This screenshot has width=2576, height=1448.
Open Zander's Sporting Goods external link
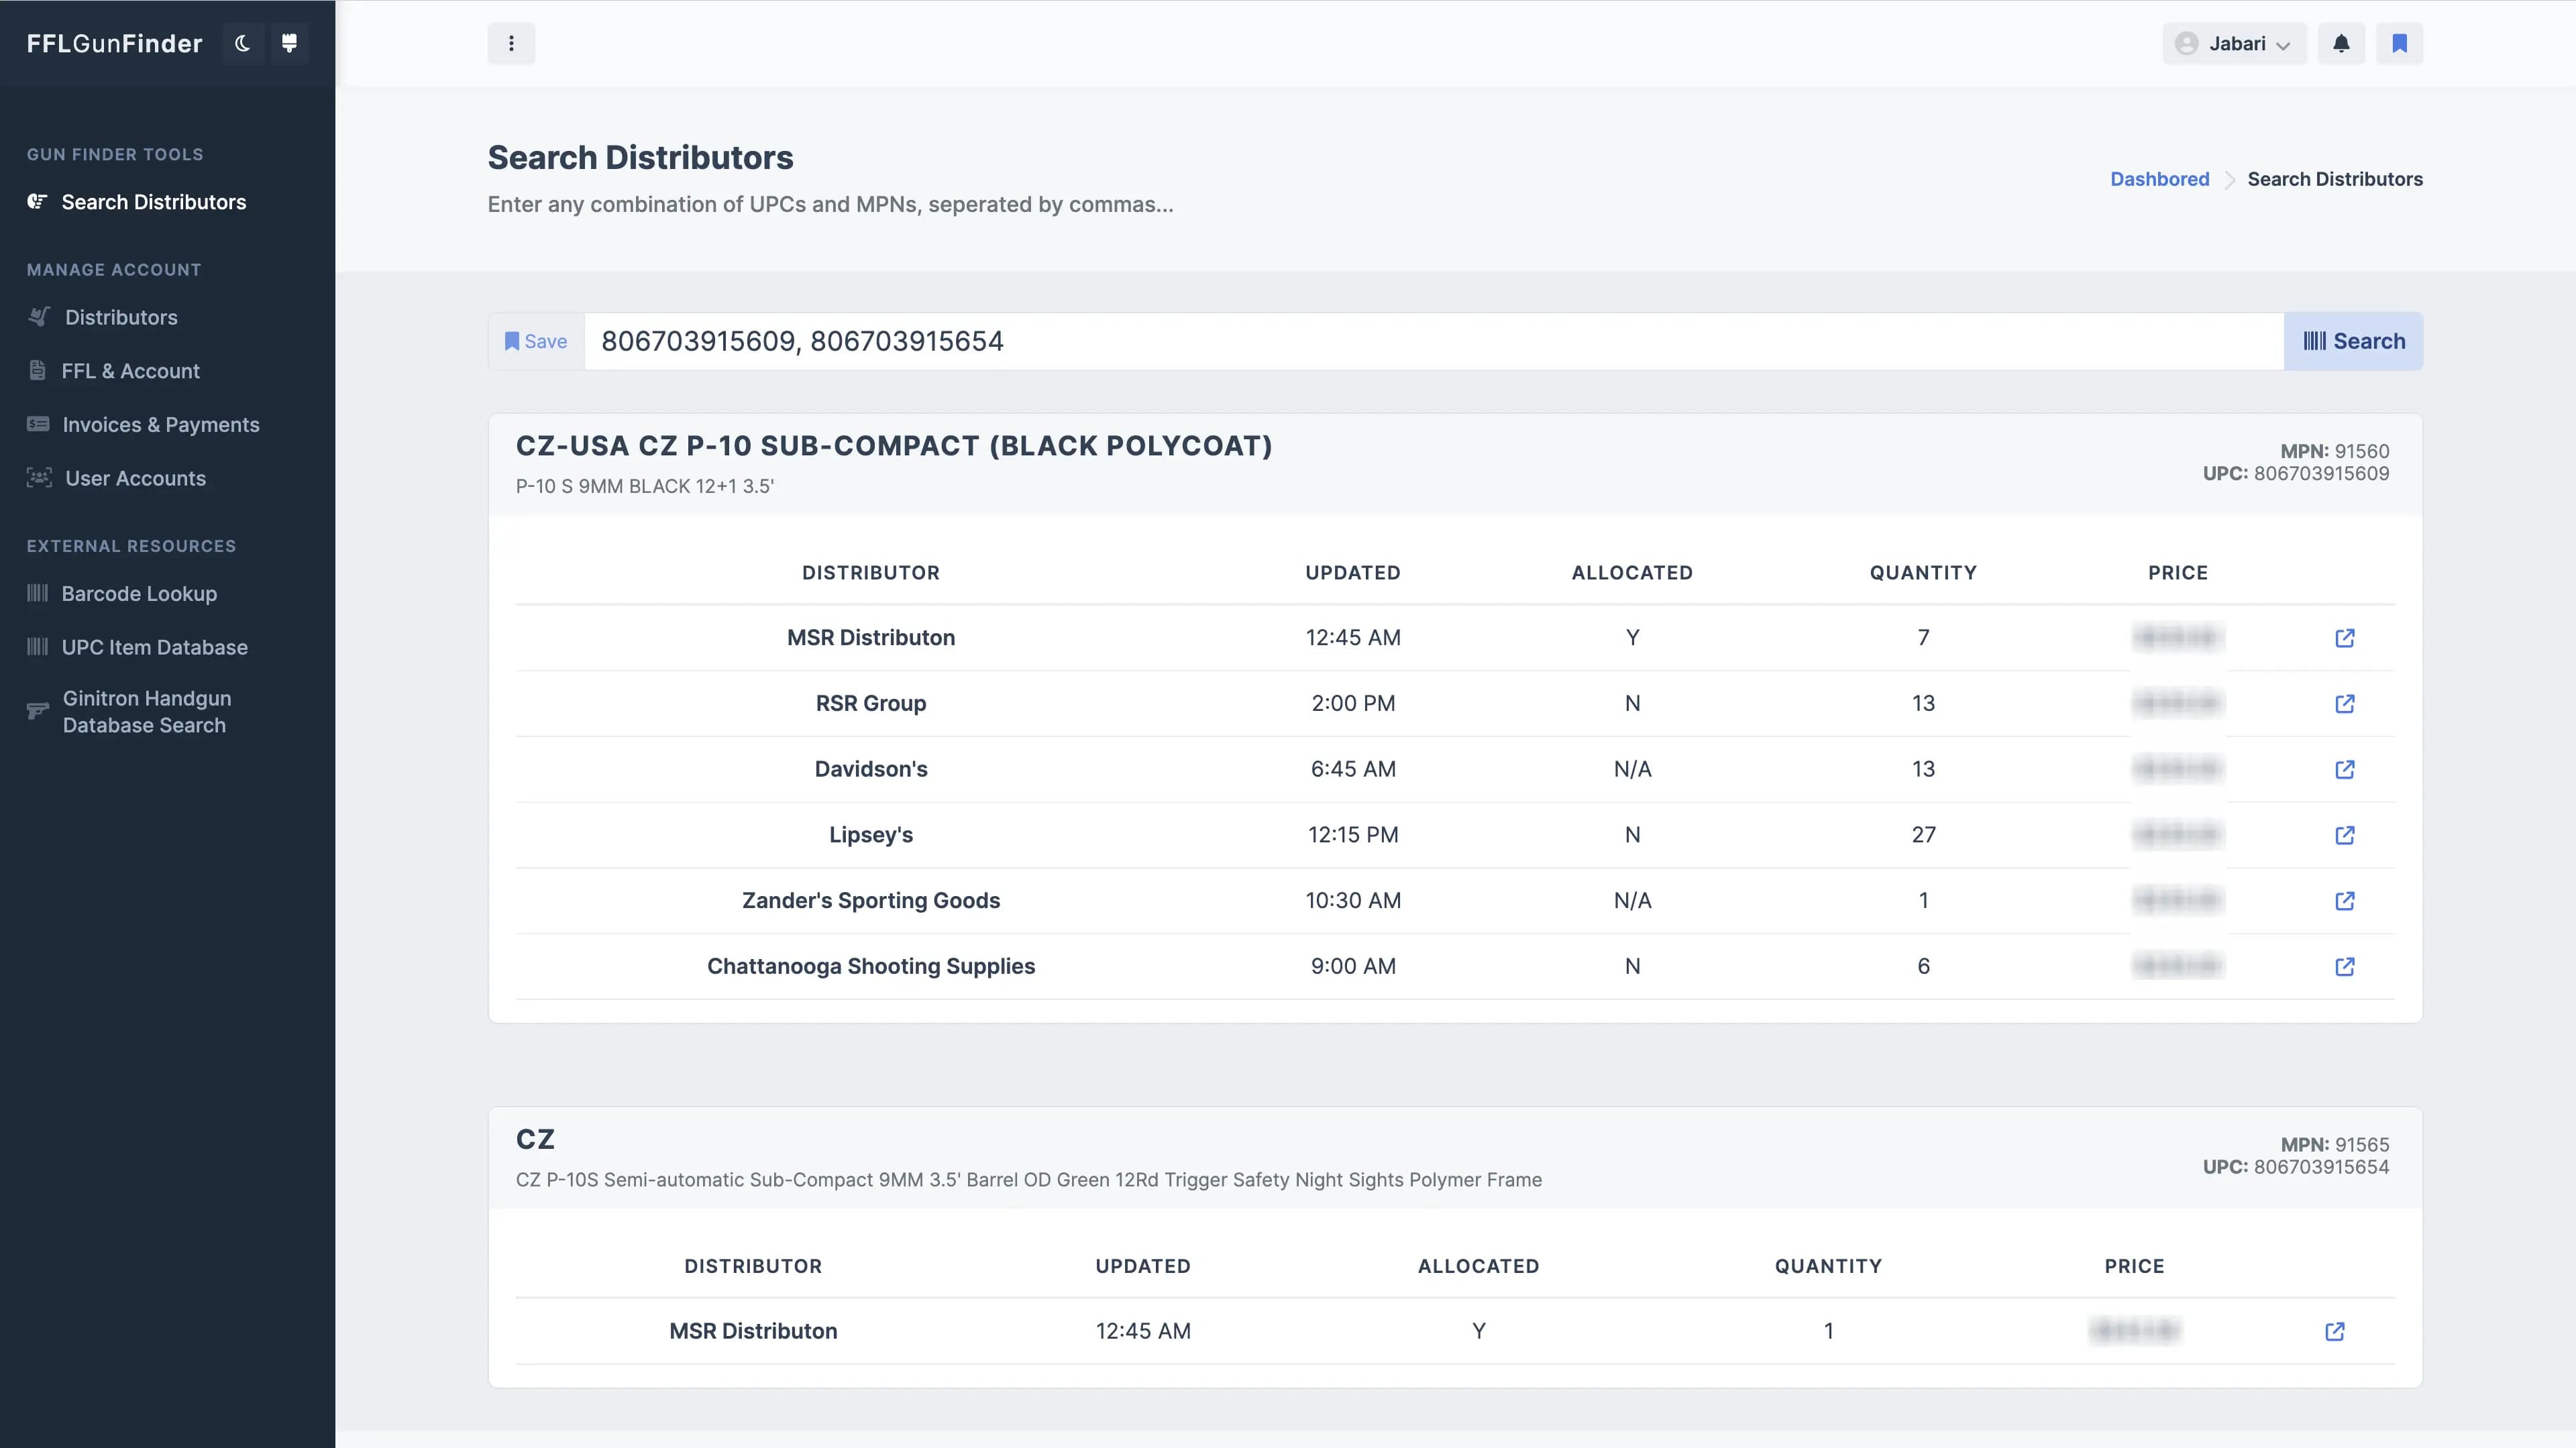[2344, 901]
